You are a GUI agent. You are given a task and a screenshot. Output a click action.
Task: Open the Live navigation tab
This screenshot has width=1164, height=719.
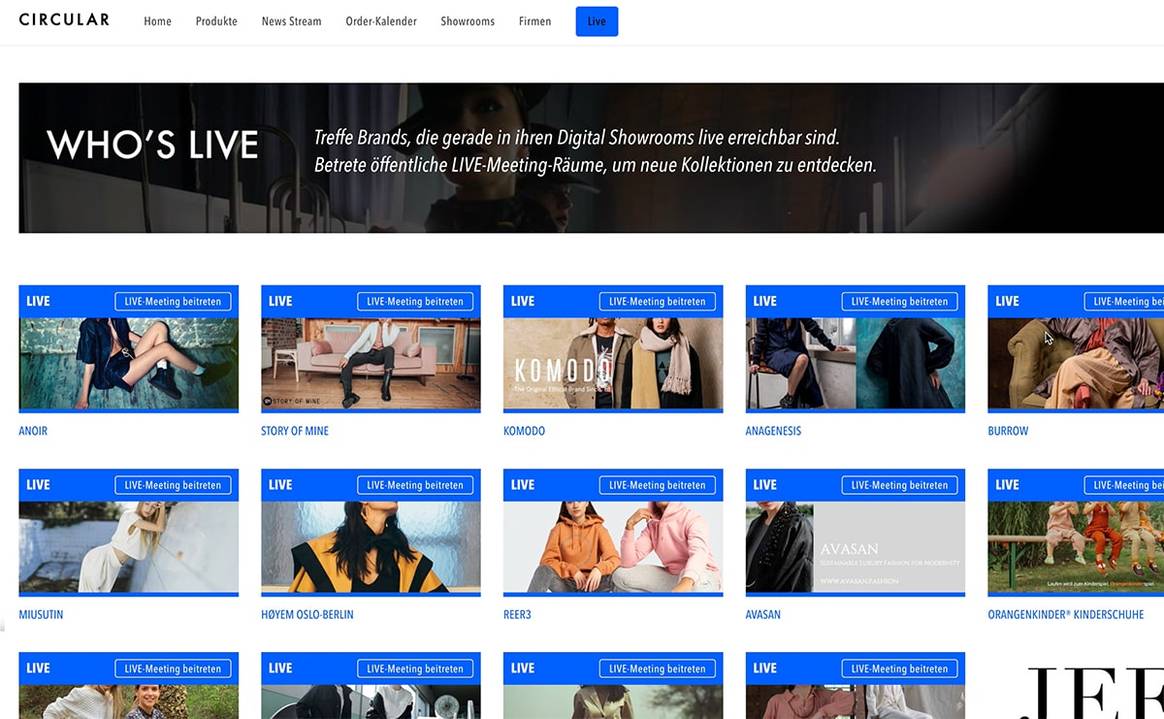click(596, 20)
